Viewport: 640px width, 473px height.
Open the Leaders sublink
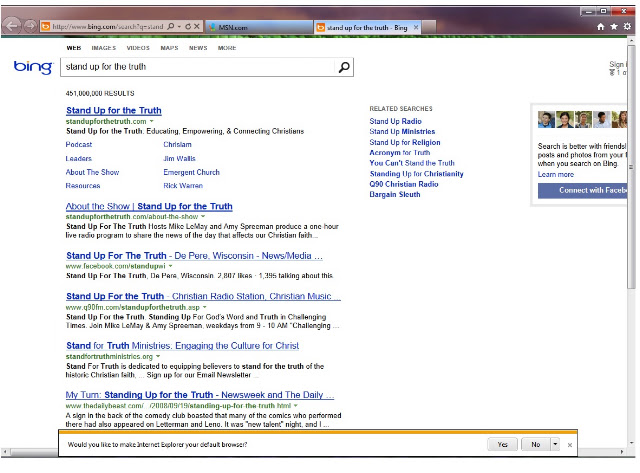coord(79,158)
